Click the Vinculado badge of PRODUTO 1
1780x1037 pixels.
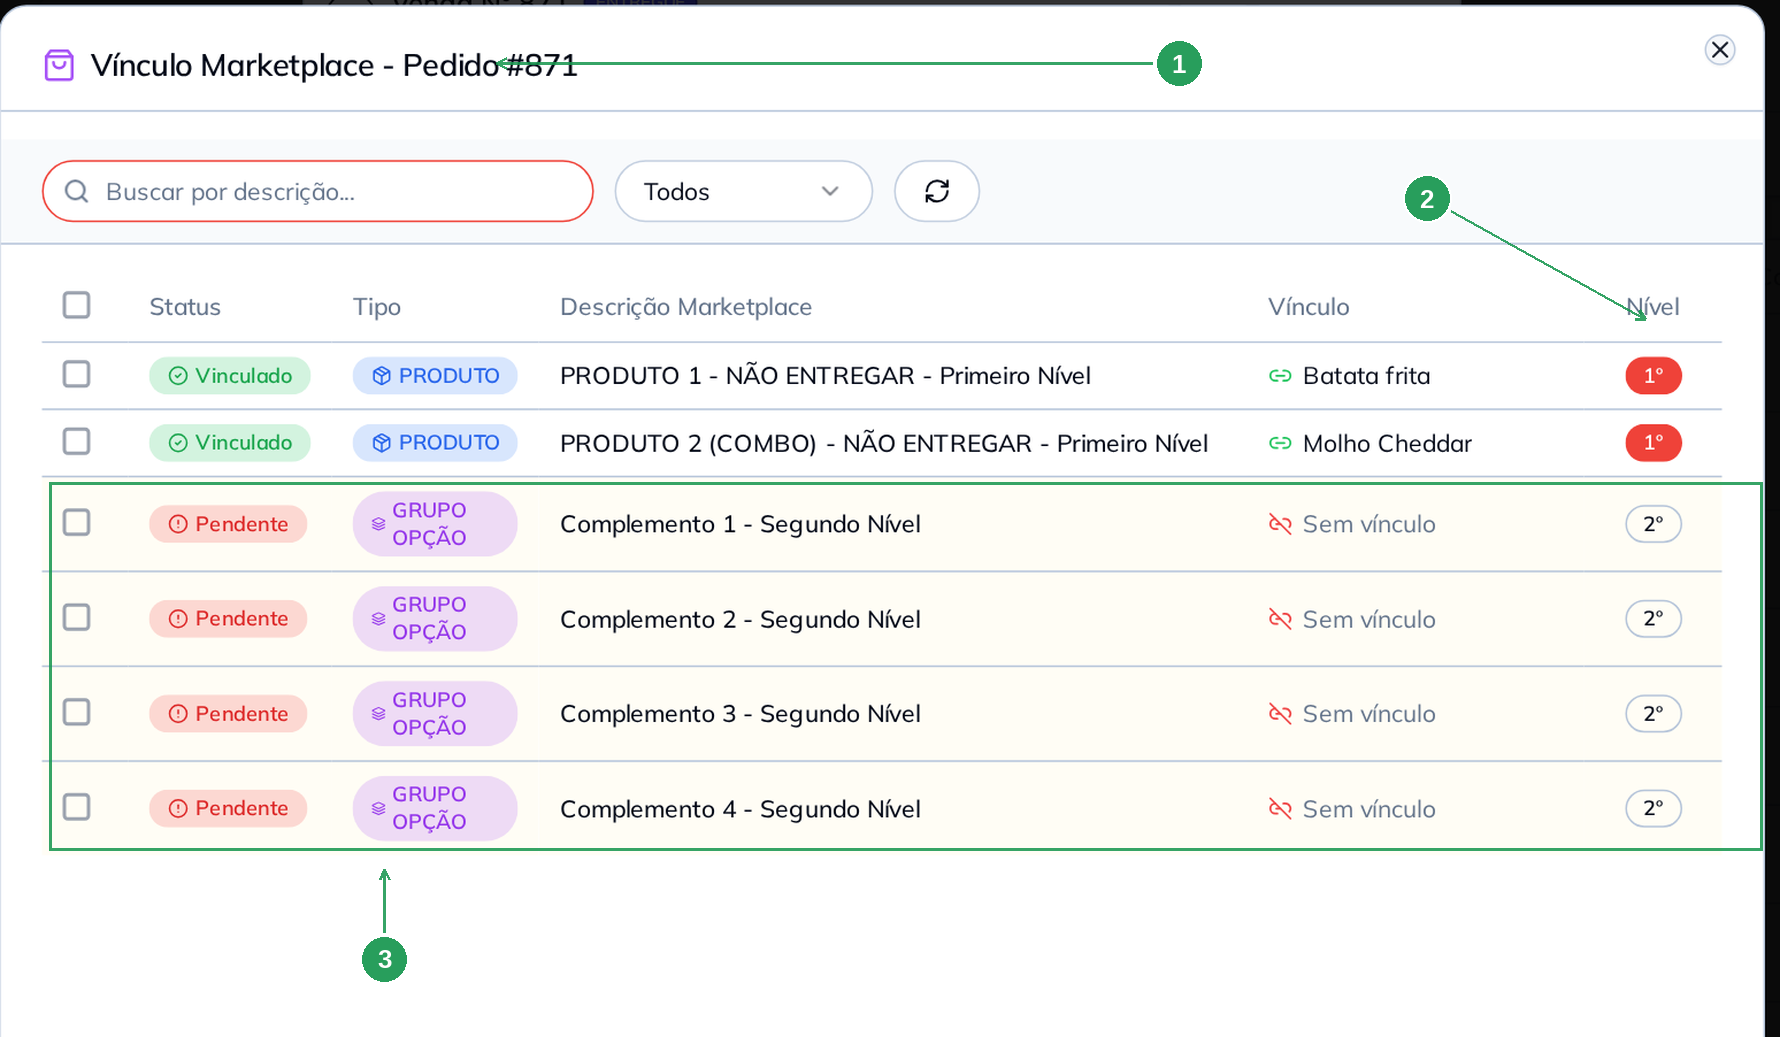click(230, 376)
